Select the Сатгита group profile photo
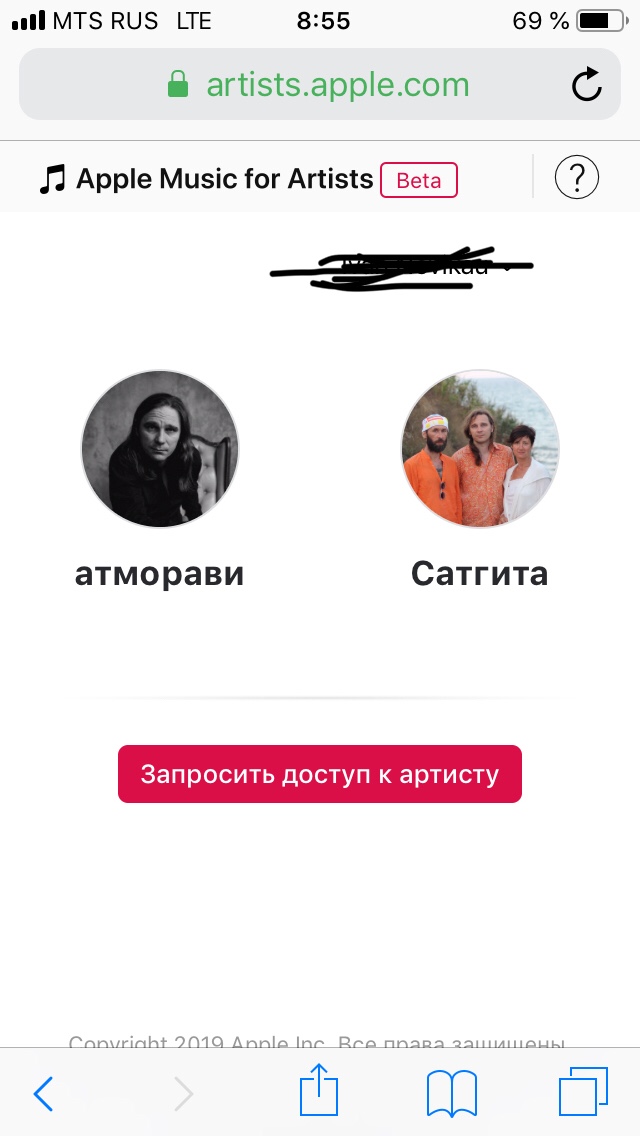This screenshot has width=640, height=1136. point(481,449)
